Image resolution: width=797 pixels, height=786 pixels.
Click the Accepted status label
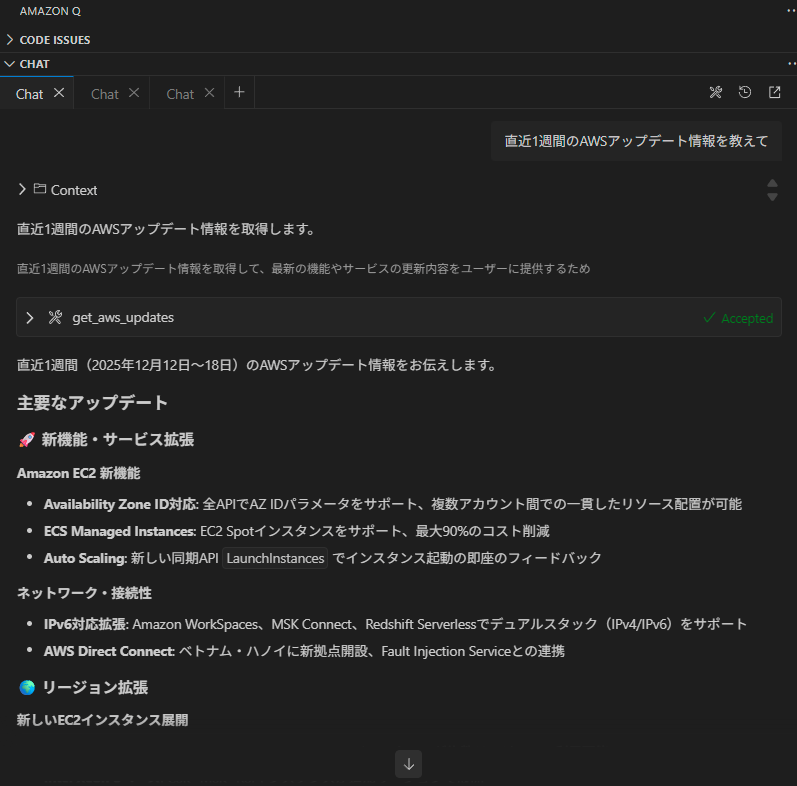[738, 318]
